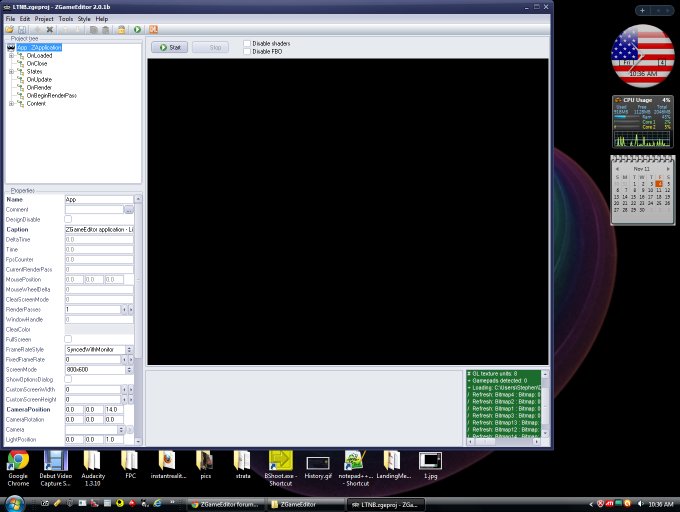Go to next month in calendar gadget
Screen dimensions: 680x512
(668, 168)
